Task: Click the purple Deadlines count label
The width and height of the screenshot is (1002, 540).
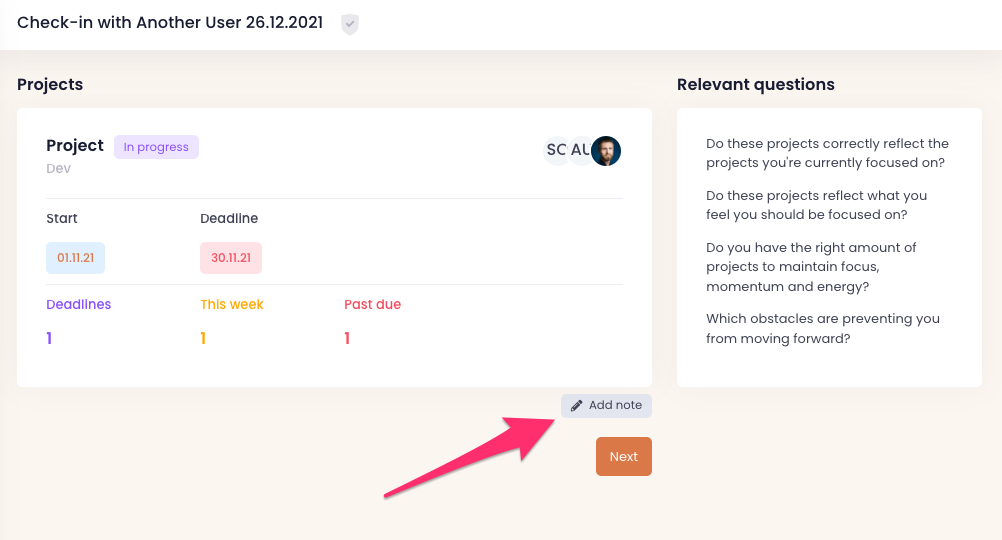Action: point(79,304)
